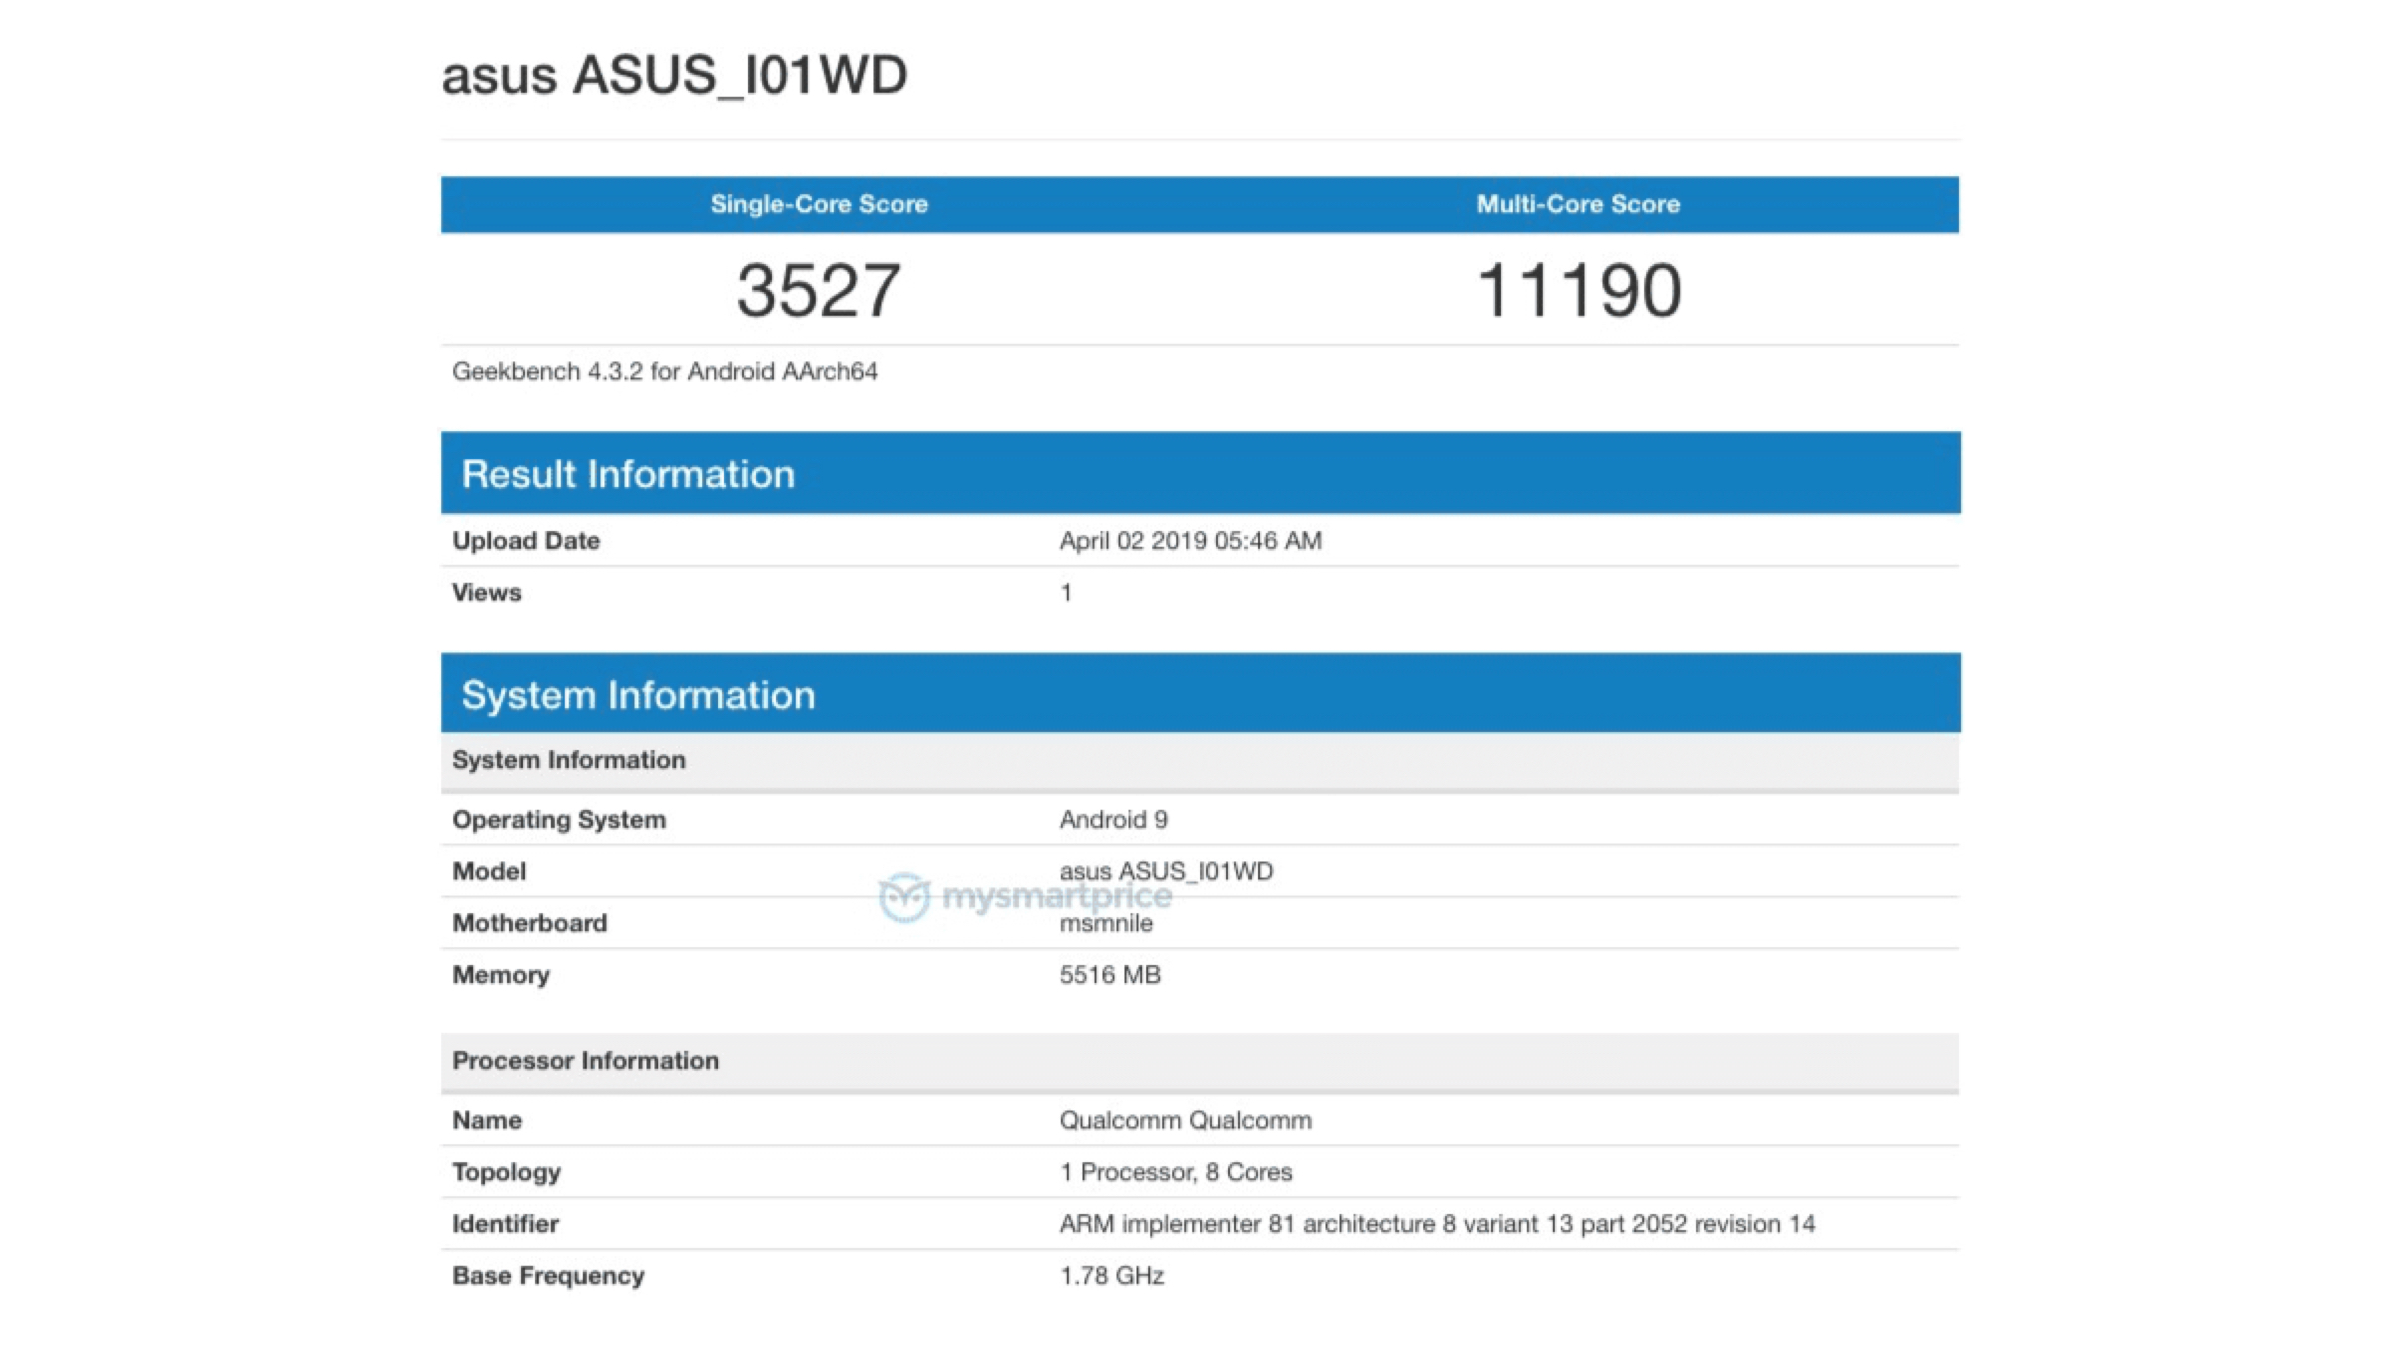Screen dimensions: 2400x1345
Task: Click the mysmartprice owl logo icon
Action: point(904,896)
